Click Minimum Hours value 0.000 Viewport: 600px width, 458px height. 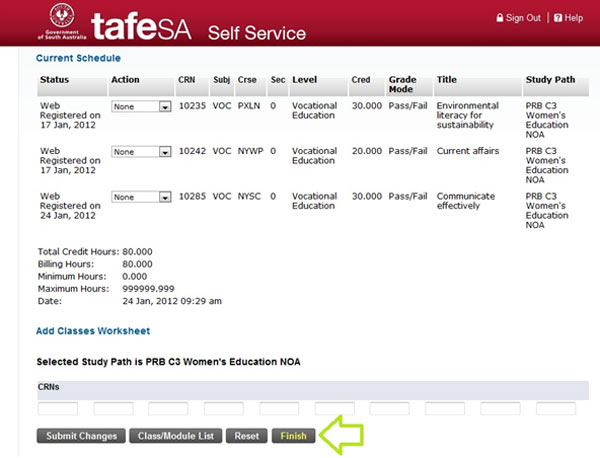click(134, 276)
